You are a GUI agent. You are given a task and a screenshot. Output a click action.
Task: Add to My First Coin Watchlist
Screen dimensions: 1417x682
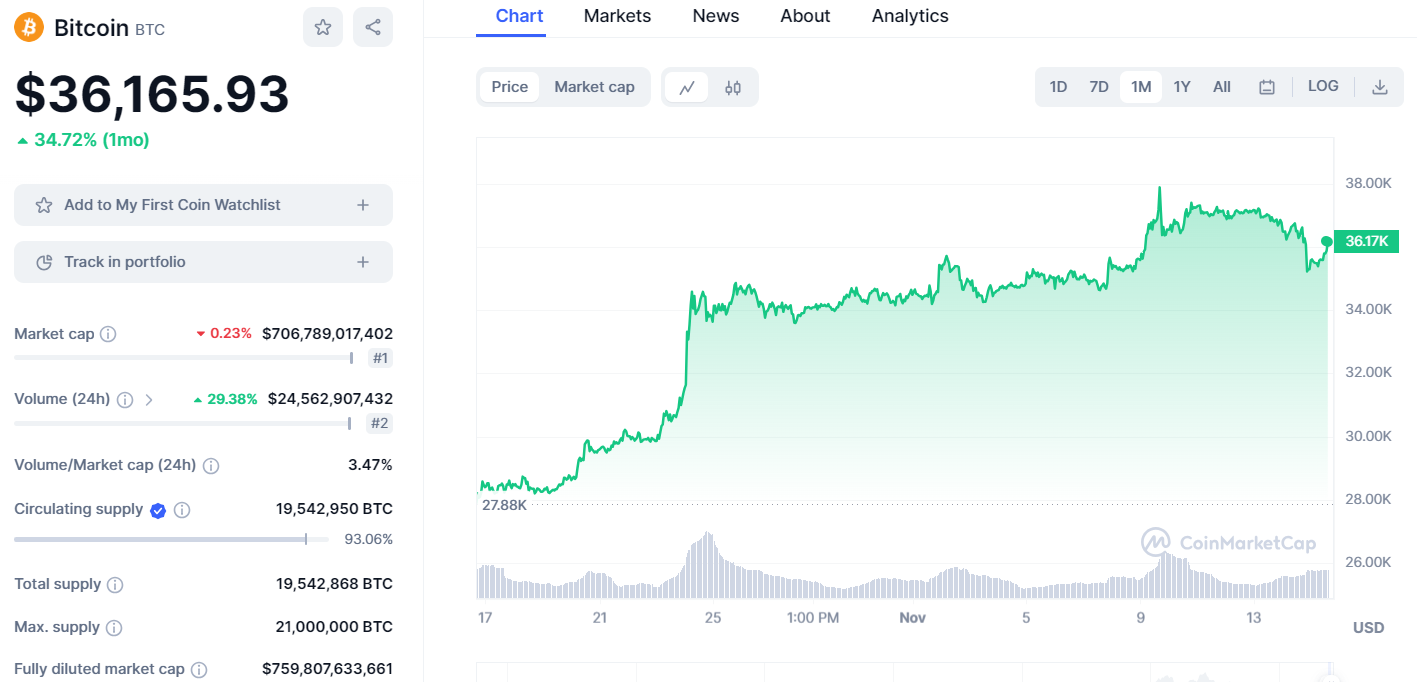[x=203, y=205]
